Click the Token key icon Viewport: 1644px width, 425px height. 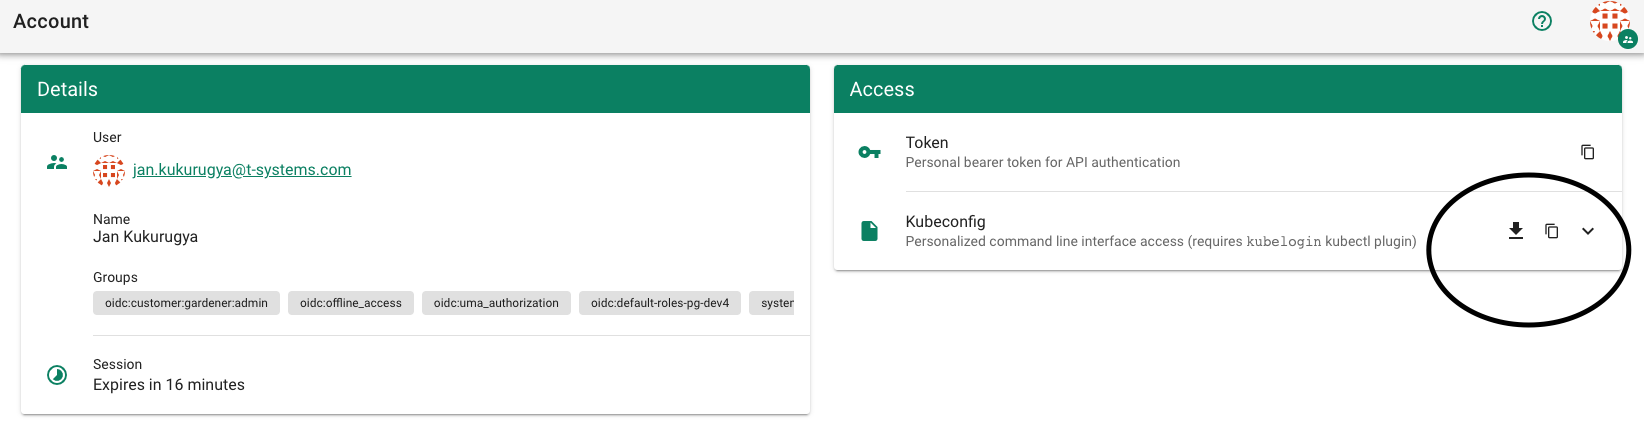click(870, 152)
